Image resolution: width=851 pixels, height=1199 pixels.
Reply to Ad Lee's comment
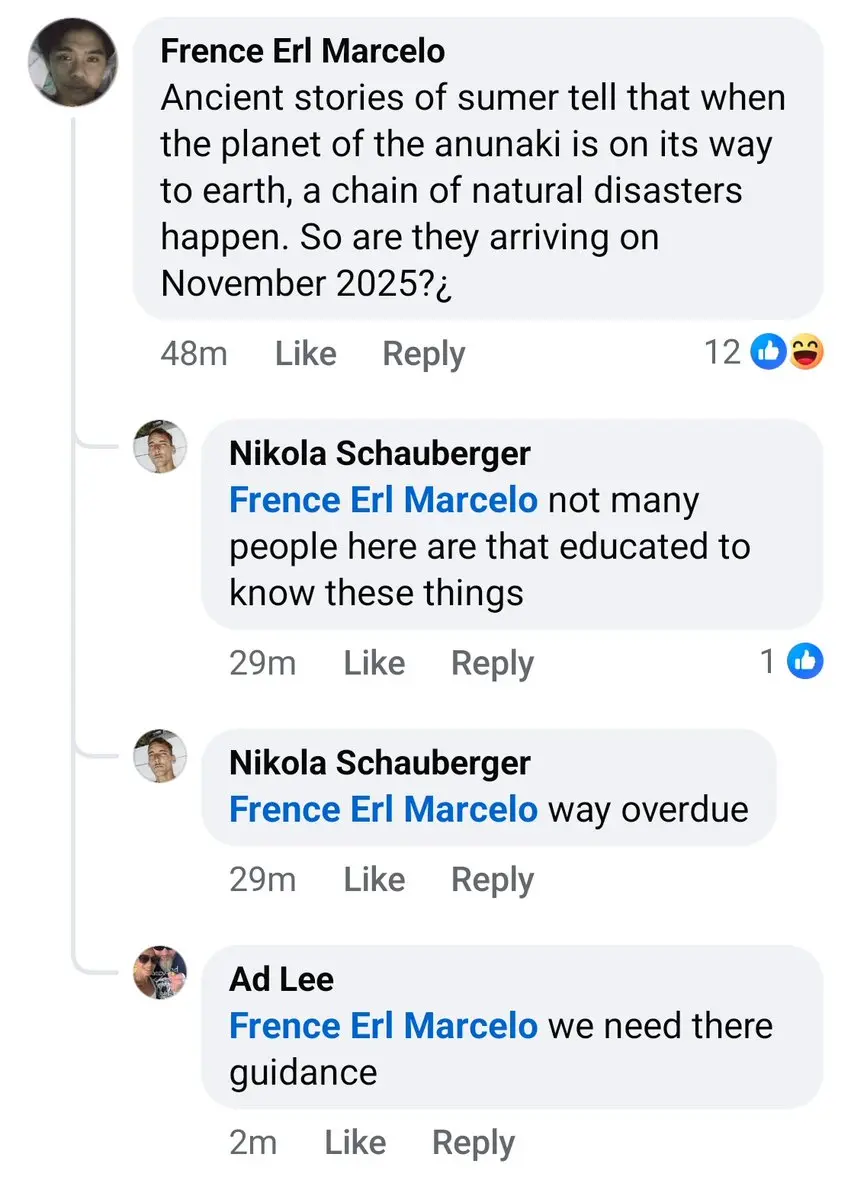[473, 1143]
